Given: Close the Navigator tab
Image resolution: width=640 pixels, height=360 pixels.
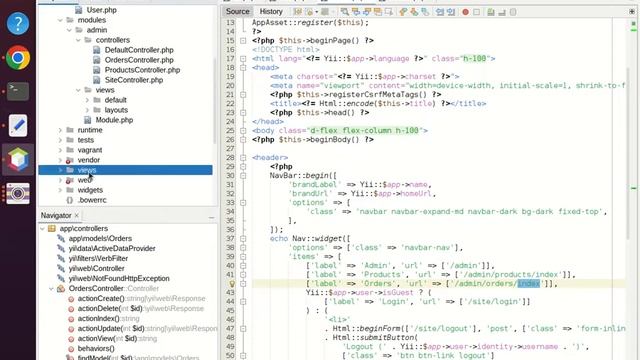Looking at the screenshot, I should pyautogui.click(x=77, y=216).
